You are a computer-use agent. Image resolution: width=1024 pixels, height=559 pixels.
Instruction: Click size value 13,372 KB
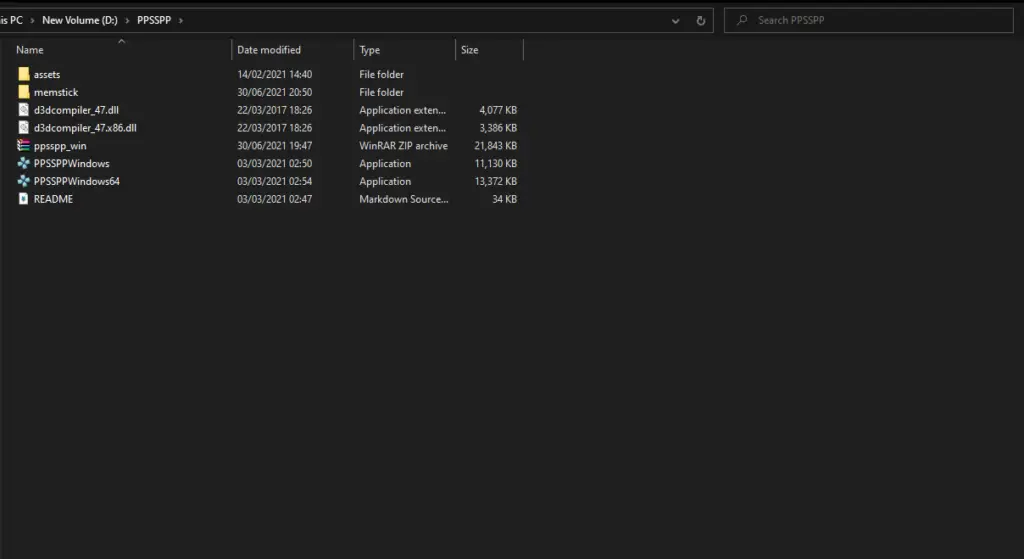496,181
